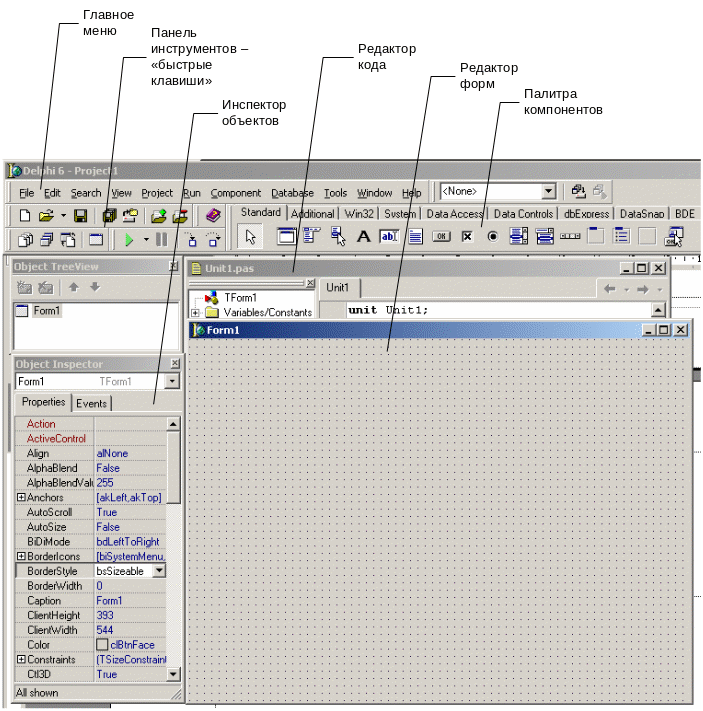This screenshot has height=711, width=703.
Task: Open the Search menu
Action: tap(86, 193)
